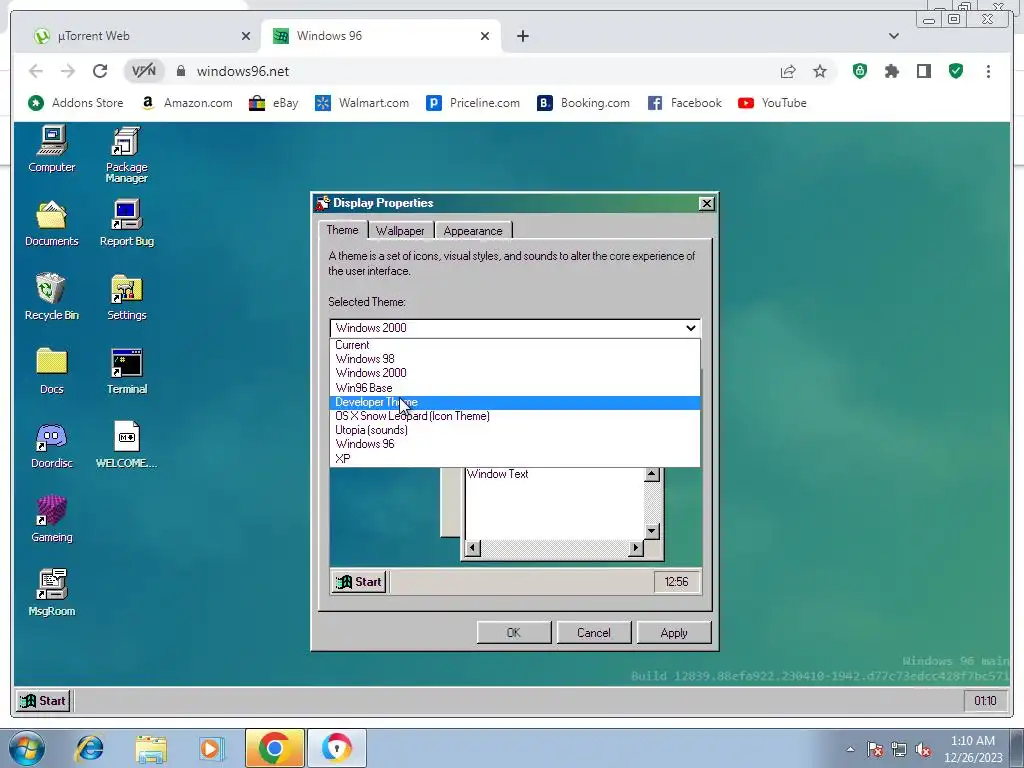Image resolution: width=1024 pixels, height=768 pixels.
Task: Switch to the µTorrent Web tab
Action: (x=142, y=36)
